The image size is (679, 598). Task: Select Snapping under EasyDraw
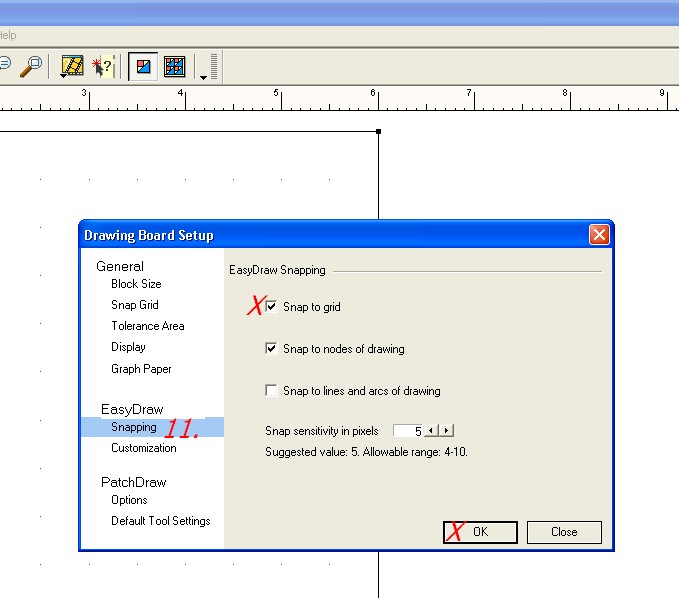[x=152, y=427]
